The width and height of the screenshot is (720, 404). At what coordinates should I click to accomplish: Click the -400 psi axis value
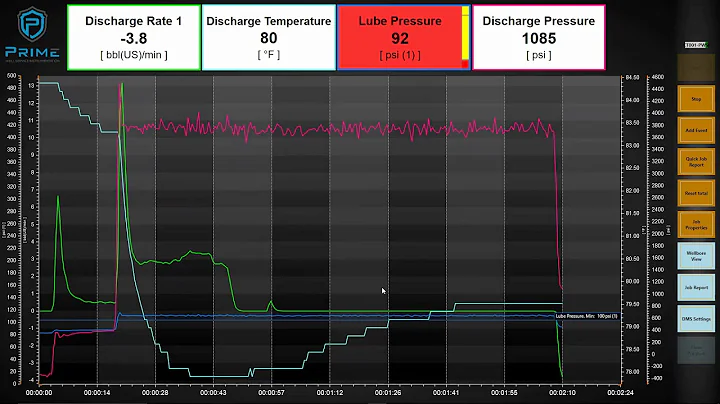[658, 378]
